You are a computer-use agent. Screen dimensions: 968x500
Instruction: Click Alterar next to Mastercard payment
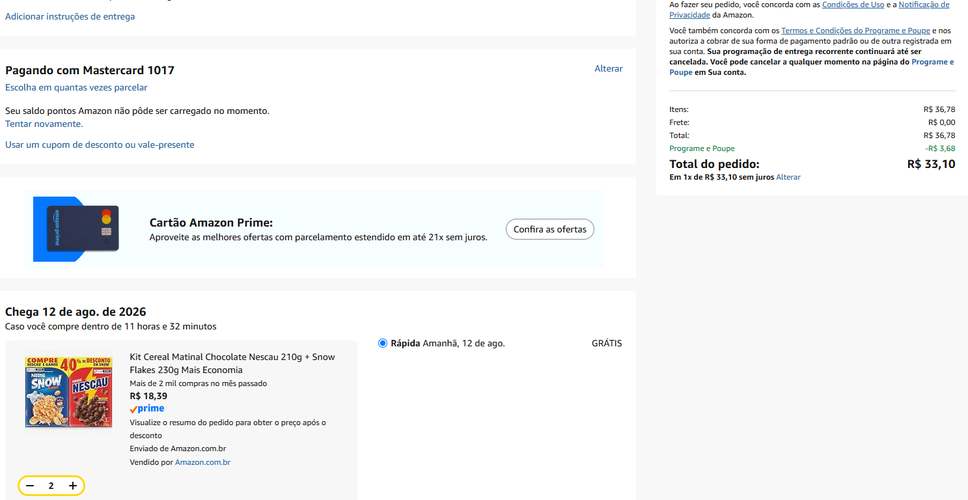608,69
